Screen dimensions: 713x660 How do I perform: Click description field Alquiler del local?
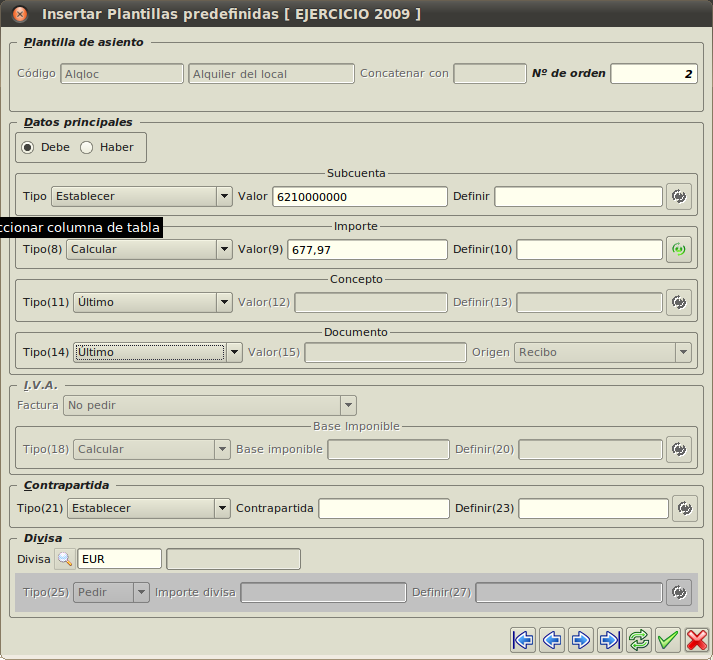(x=271, y=74)
